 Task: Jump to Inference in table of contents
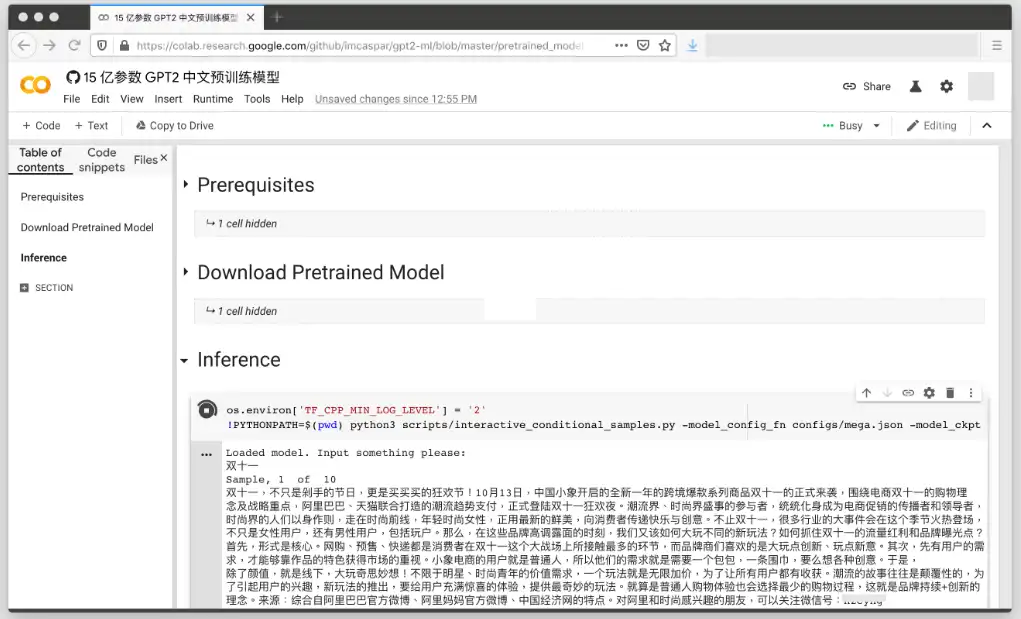click(44, 258)
